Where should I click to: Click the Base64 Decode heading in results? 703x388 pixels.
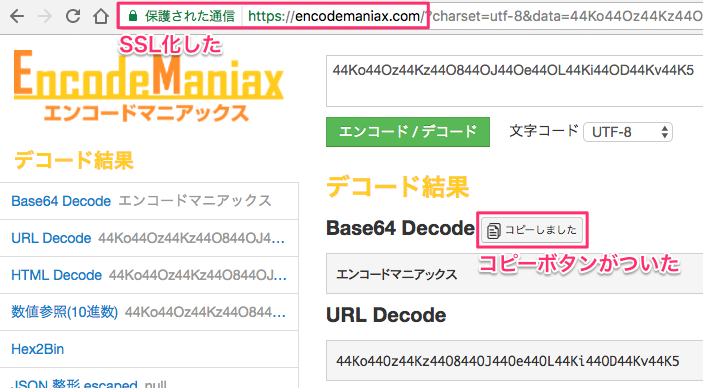[400, 228]
